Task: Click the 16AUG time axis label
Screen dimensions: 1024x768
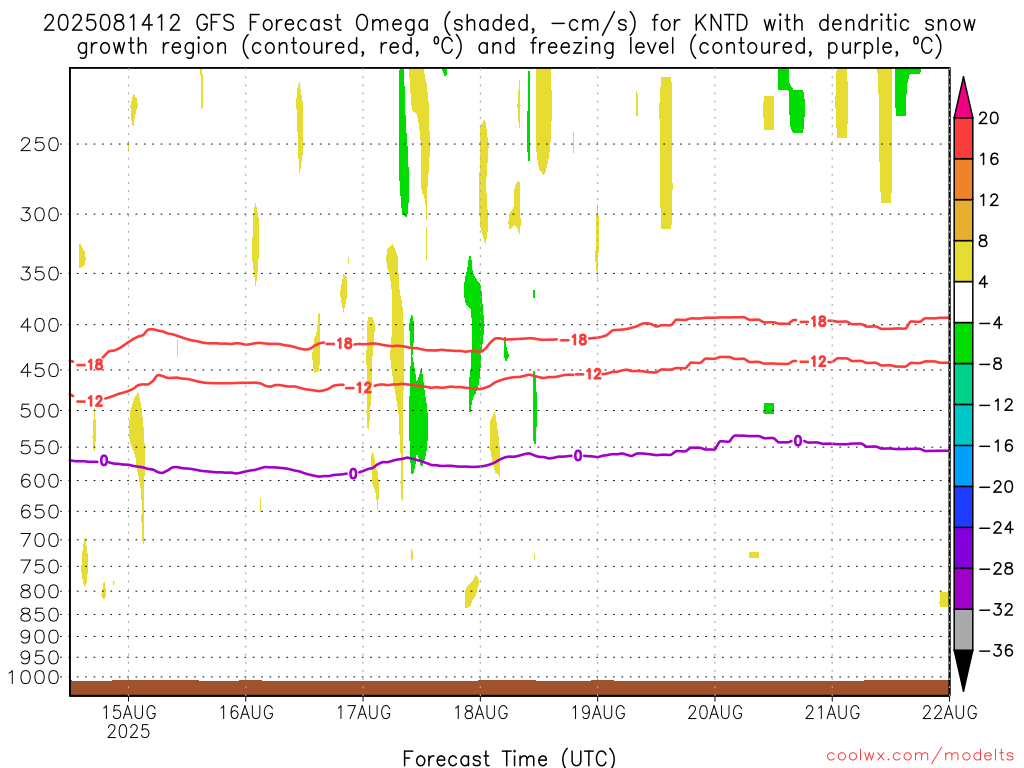Action: click(x=246, y=712)
